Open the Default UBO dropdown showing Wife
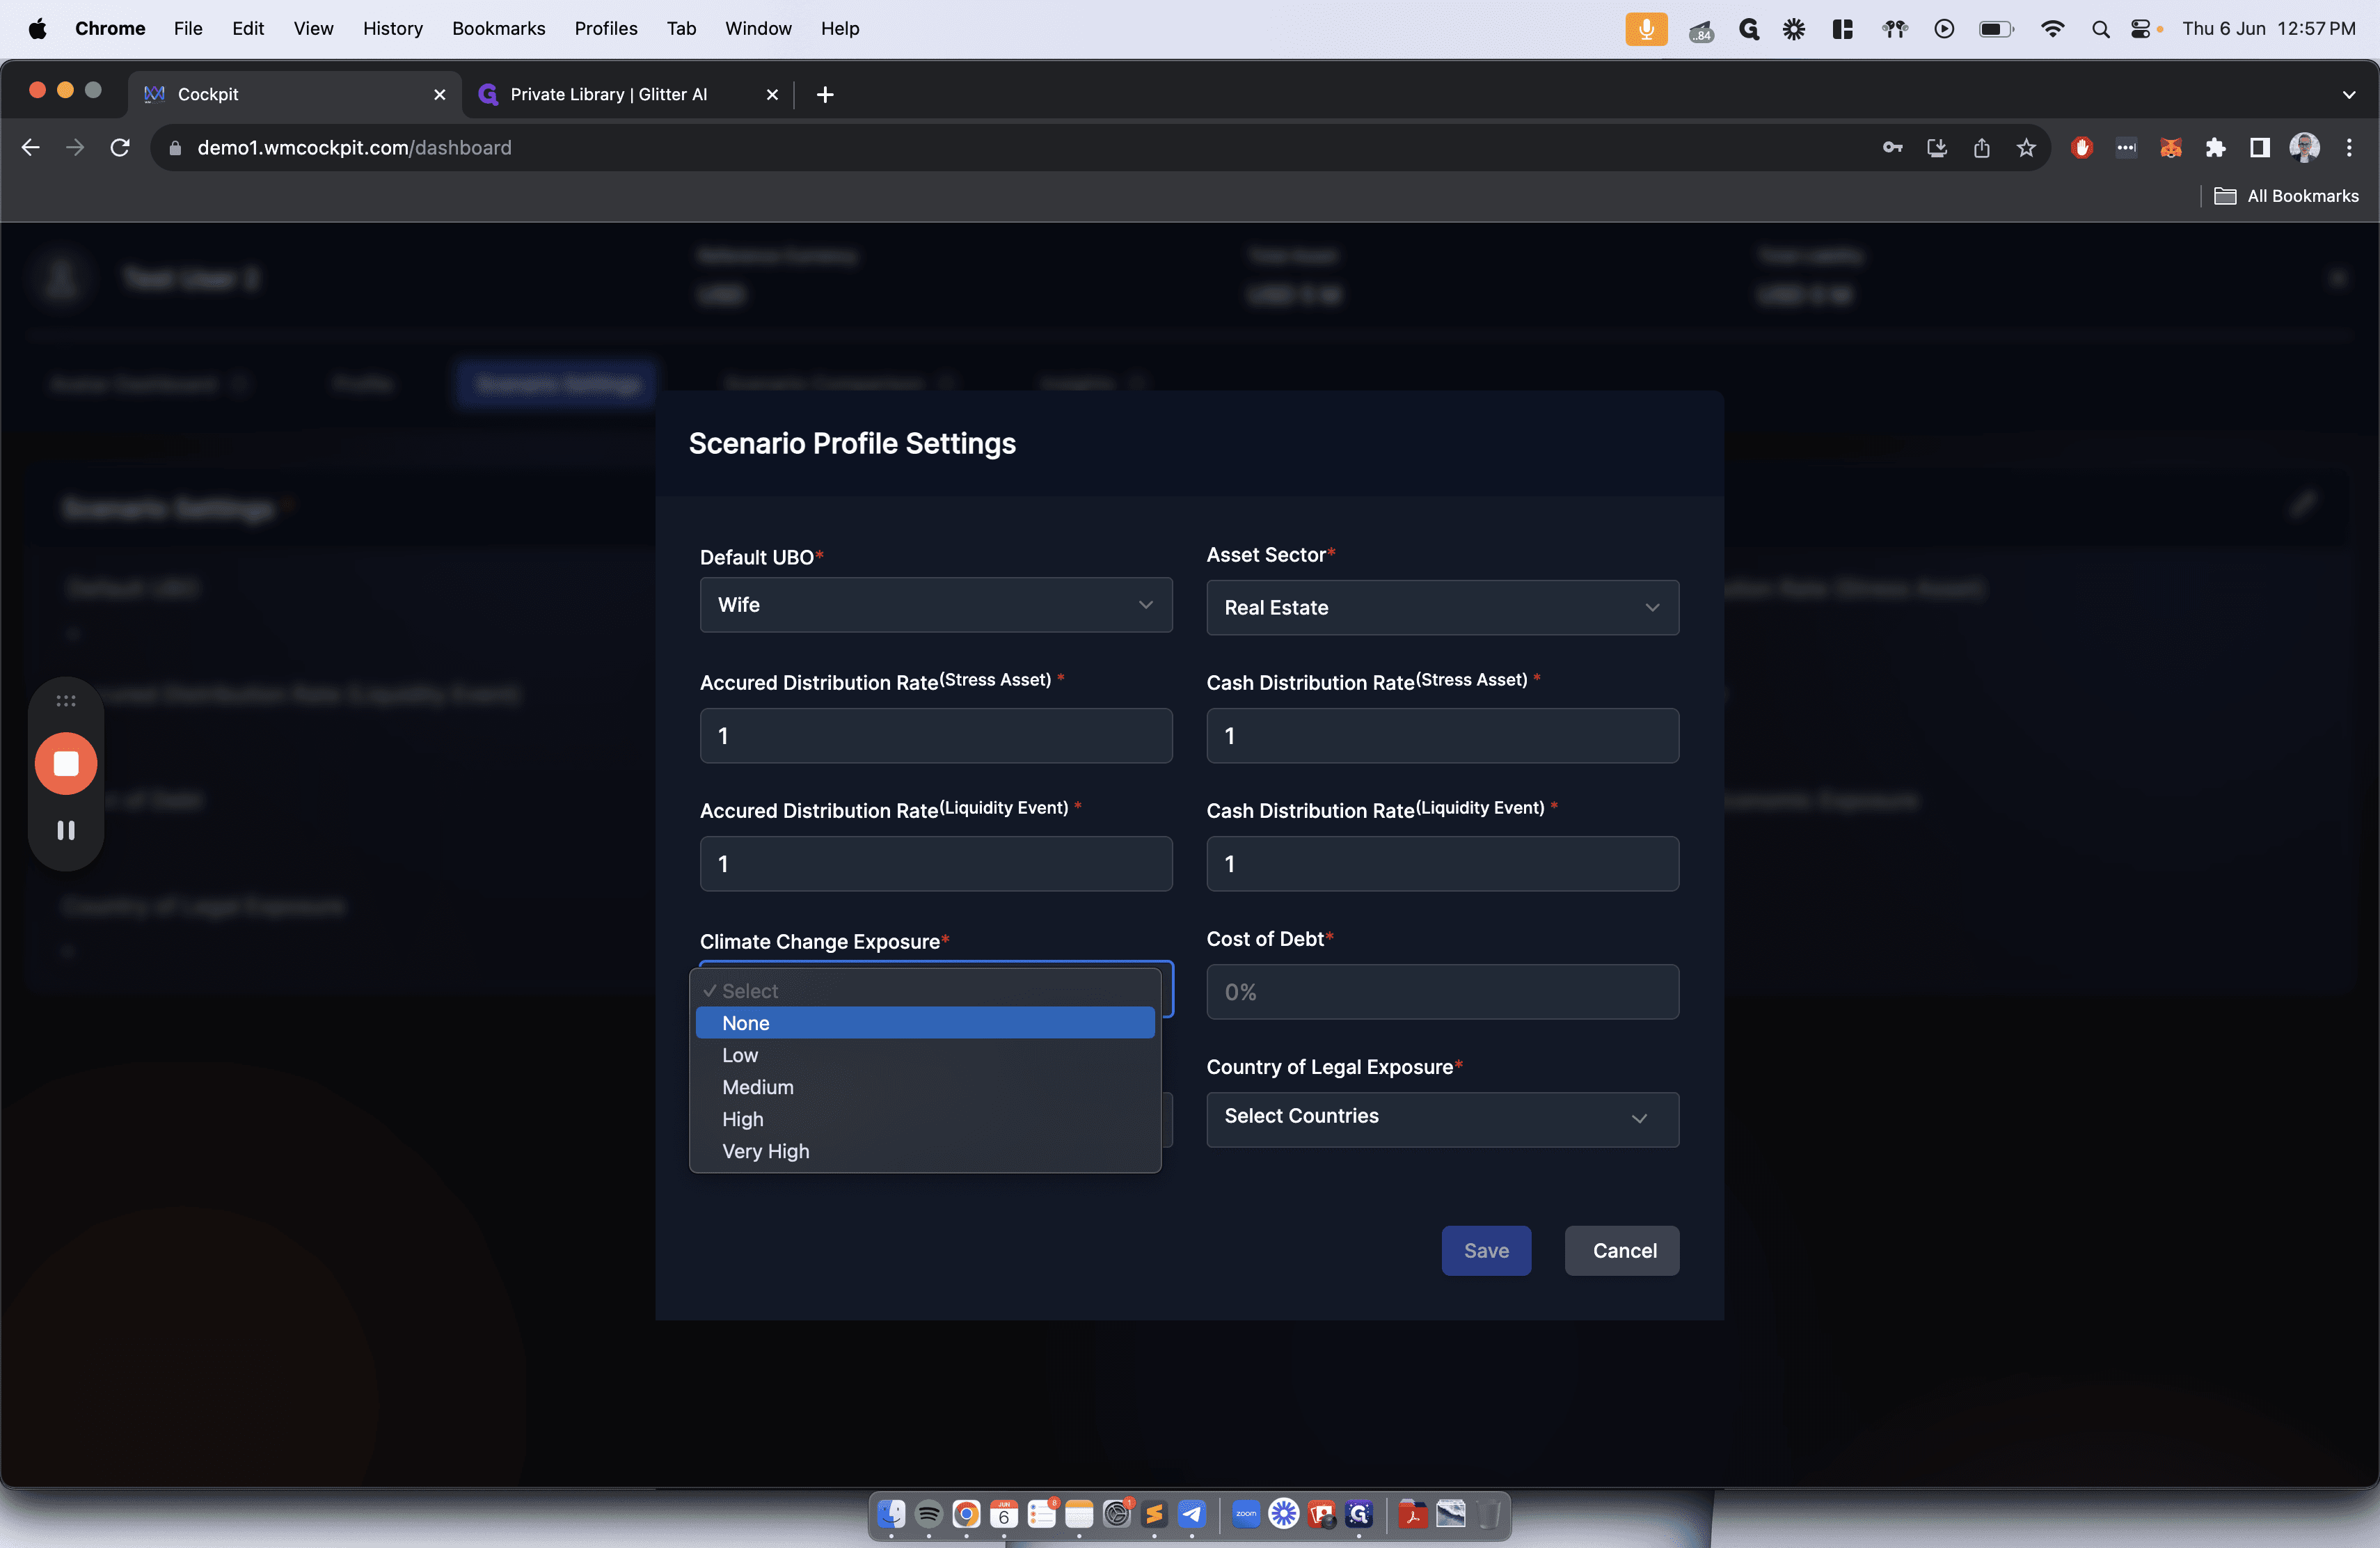The image size is (2380, 1548). pos(936,605)
